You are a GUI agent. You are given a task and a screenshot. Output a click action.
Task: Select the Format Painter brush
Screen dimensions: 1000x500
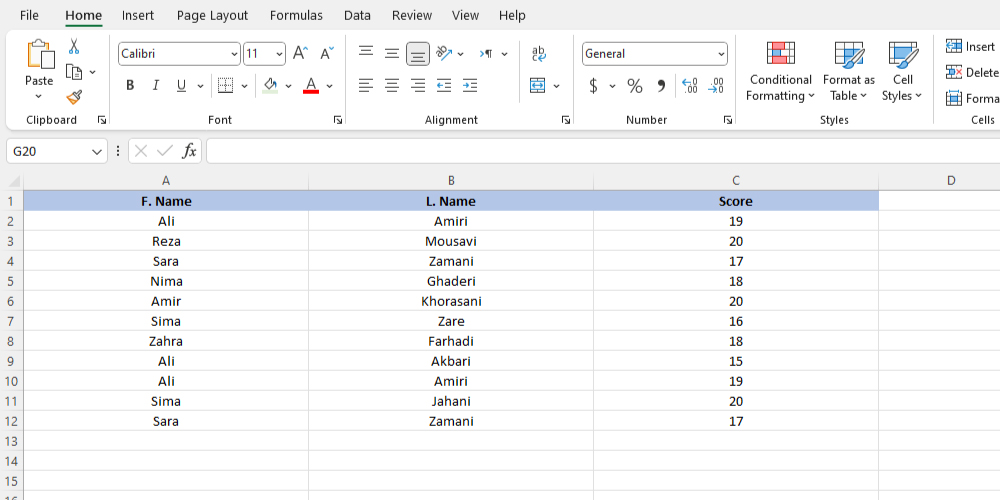point(74,97)
